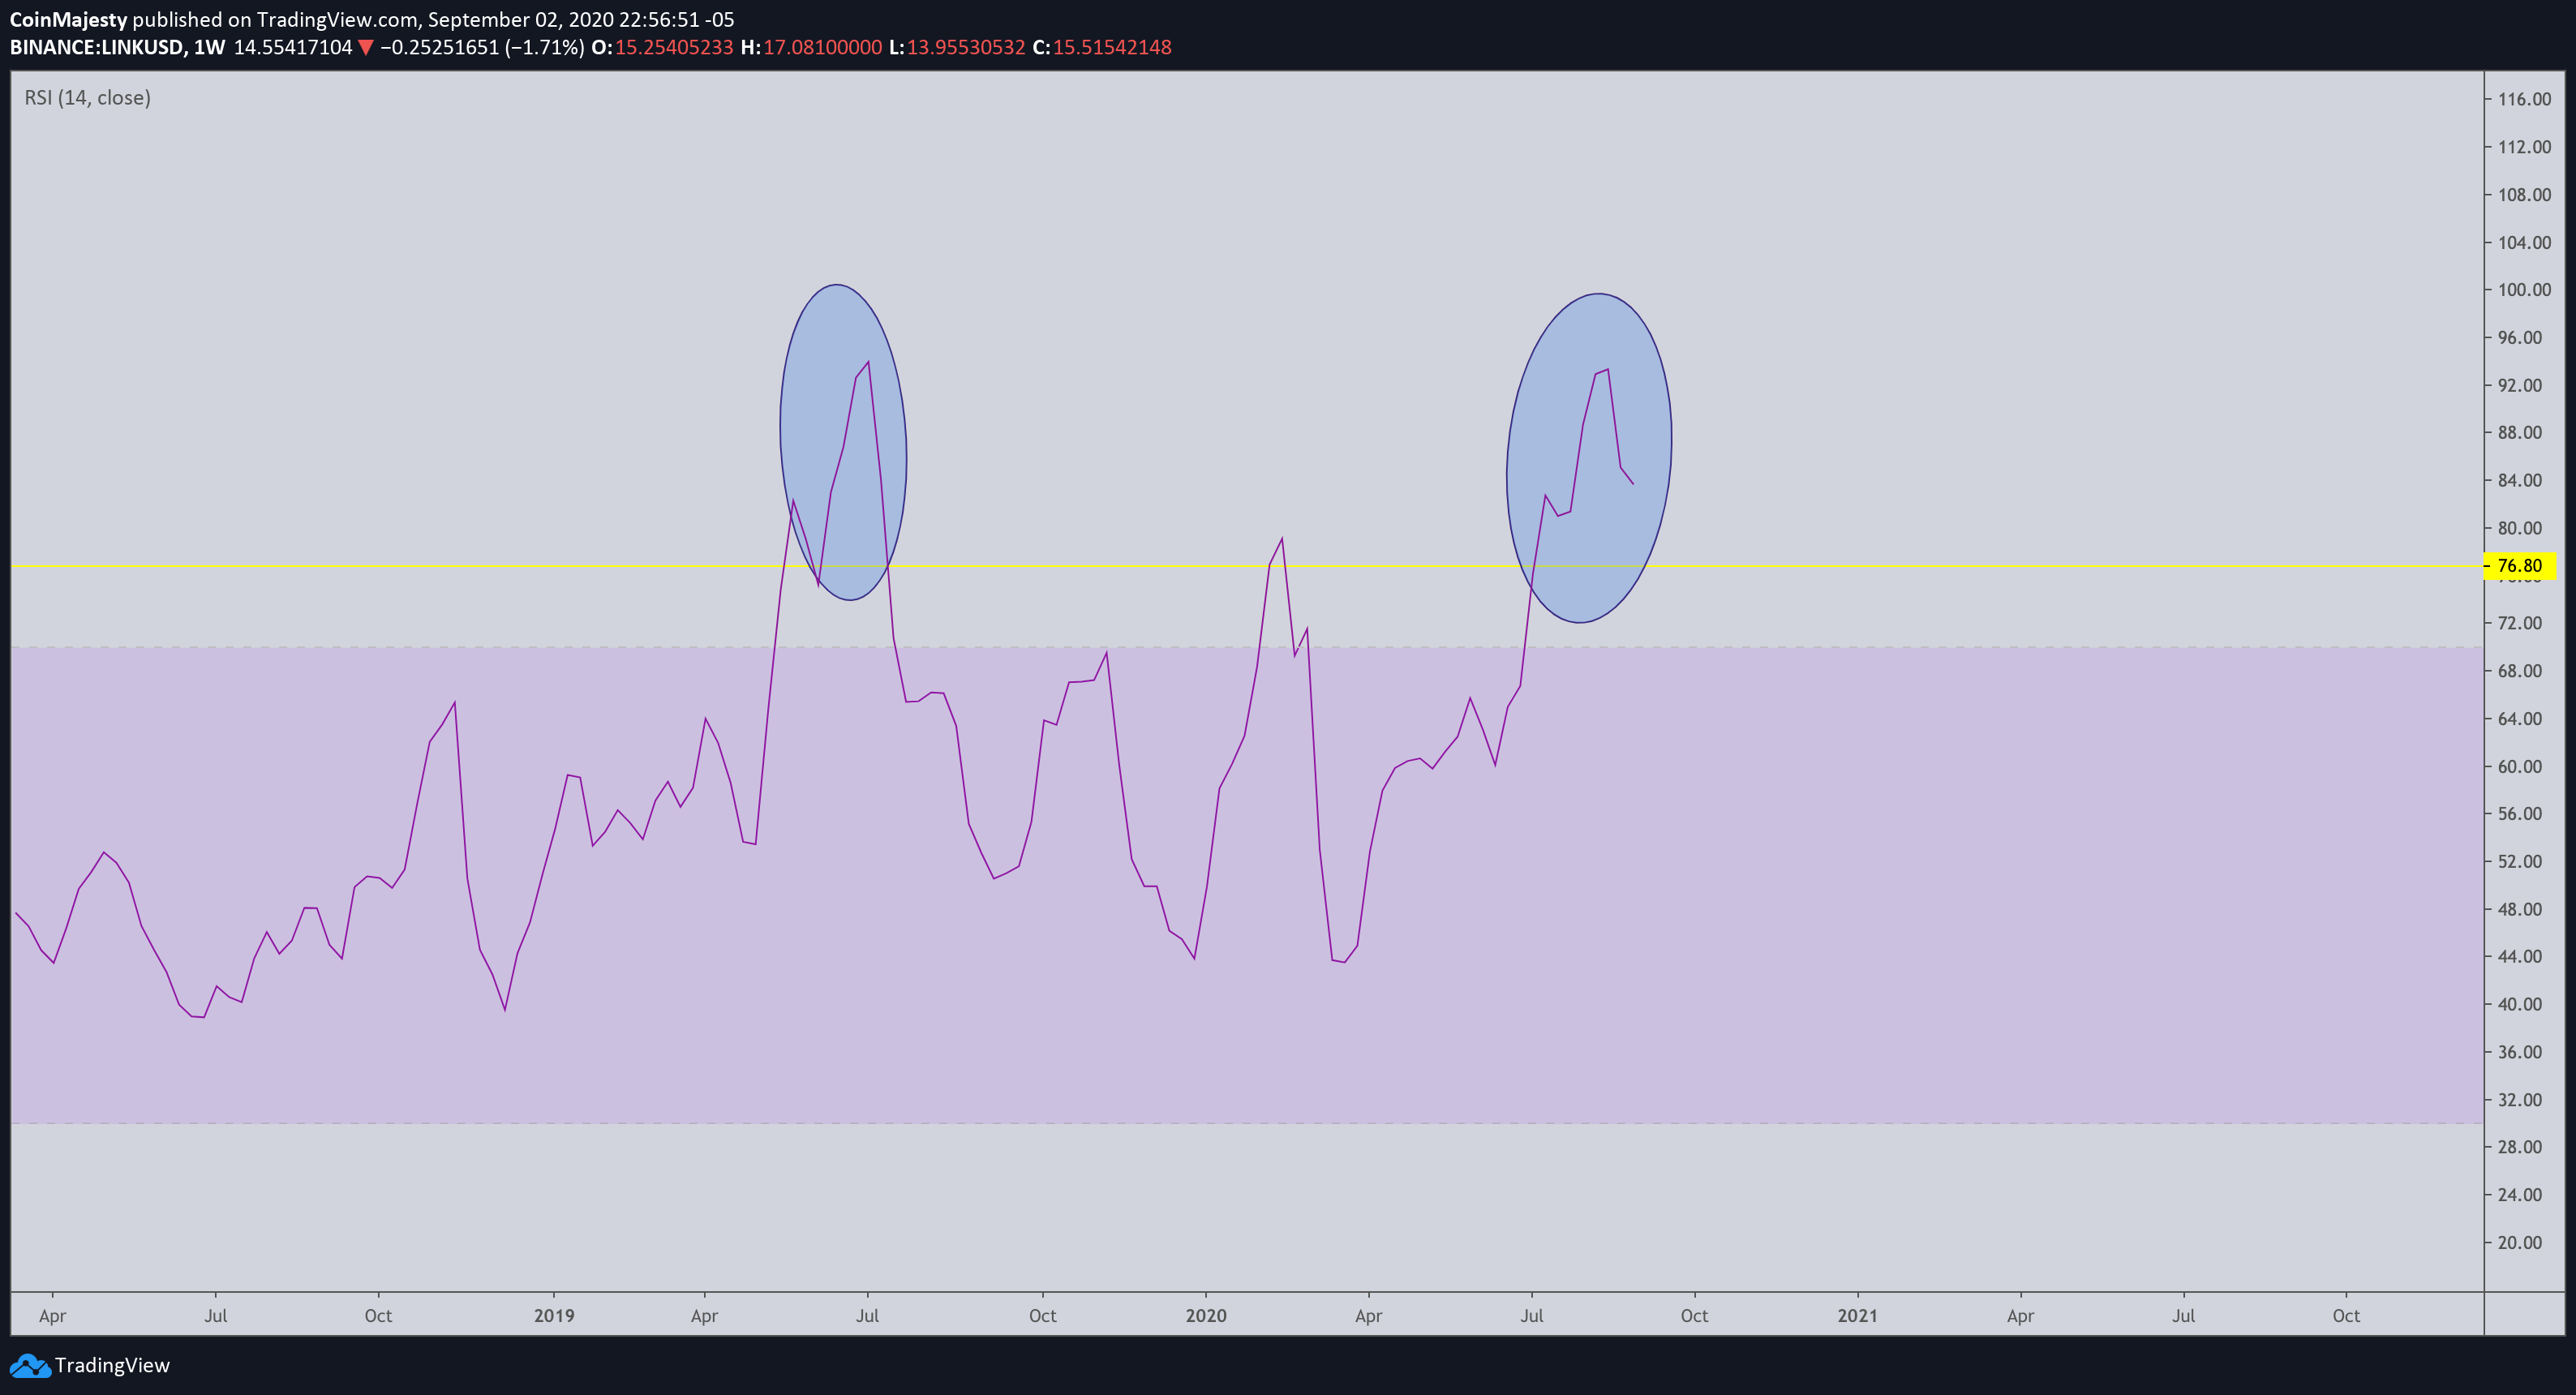Click the TradingView wordmark text
Viewport: 2576px width, 1395px height.
112,1365
